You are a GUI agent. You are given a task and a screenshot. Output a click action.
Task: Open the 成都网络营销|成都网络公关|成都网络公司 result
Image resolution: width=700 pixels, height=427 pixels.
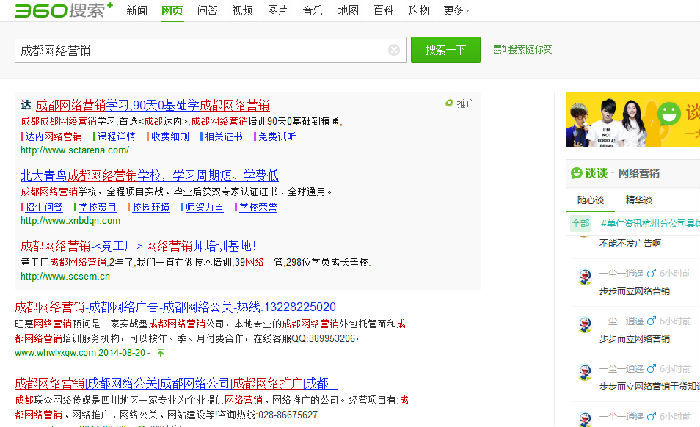pyautogui.click(x=176, y=383)
